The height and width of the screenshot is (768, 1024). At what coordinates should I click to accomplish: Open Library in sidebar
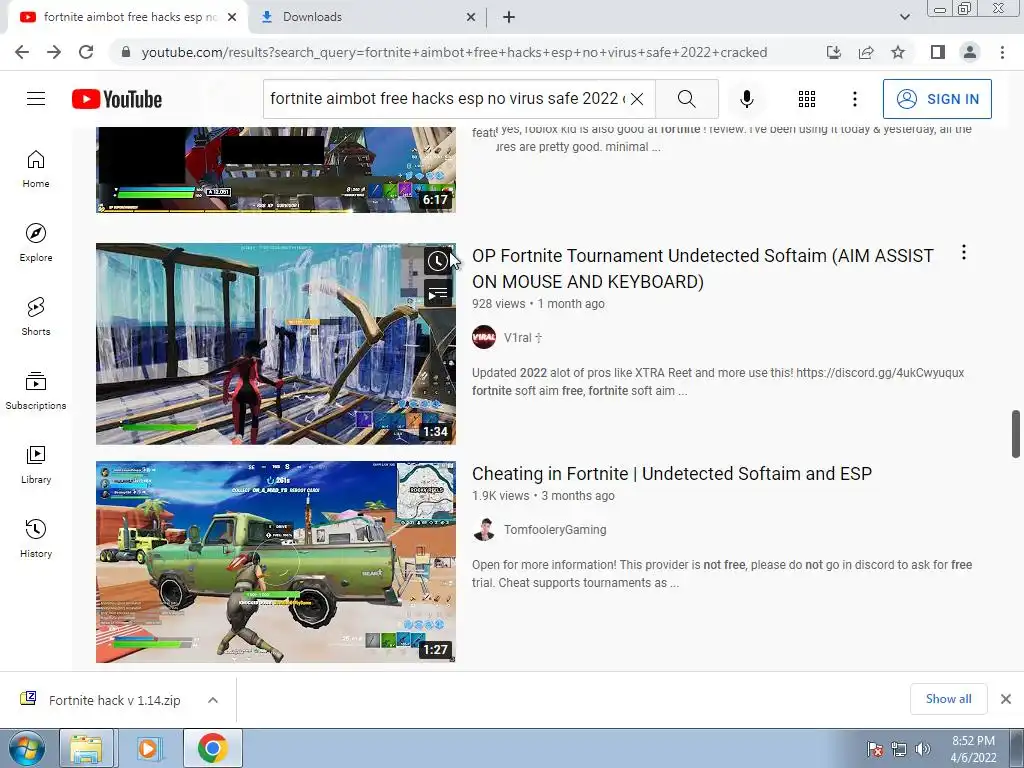[36, 464]
